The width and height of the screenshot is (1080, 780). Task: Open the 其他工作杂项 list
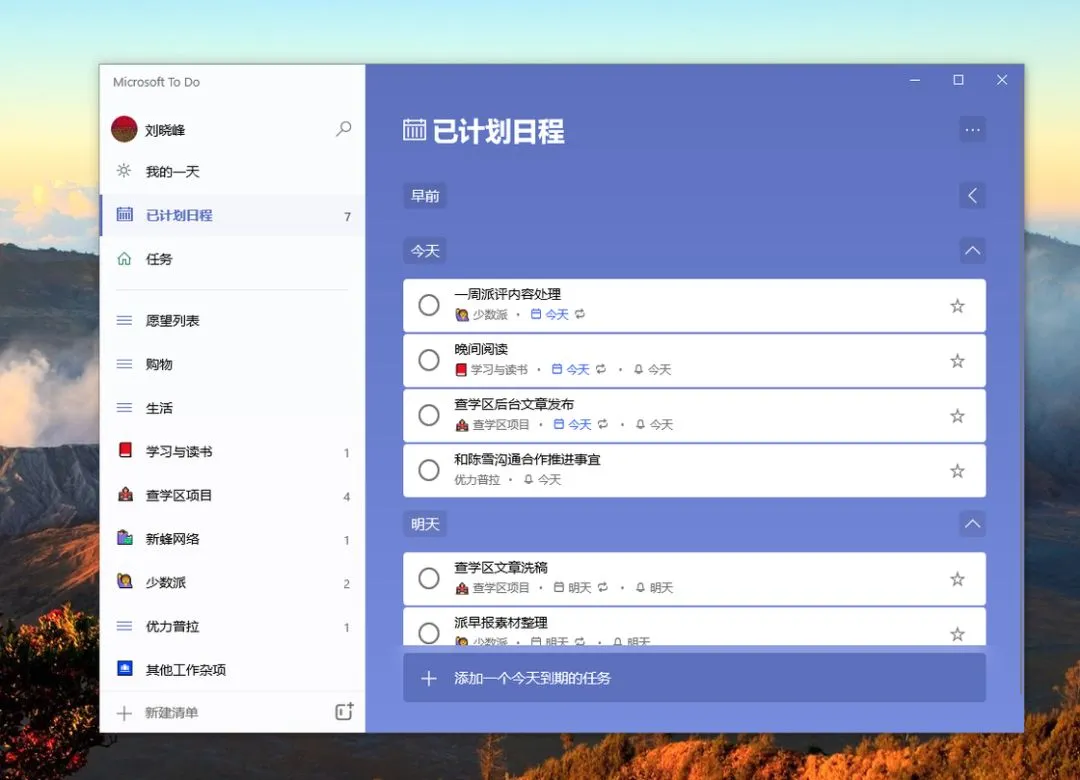tap(232, 670)
